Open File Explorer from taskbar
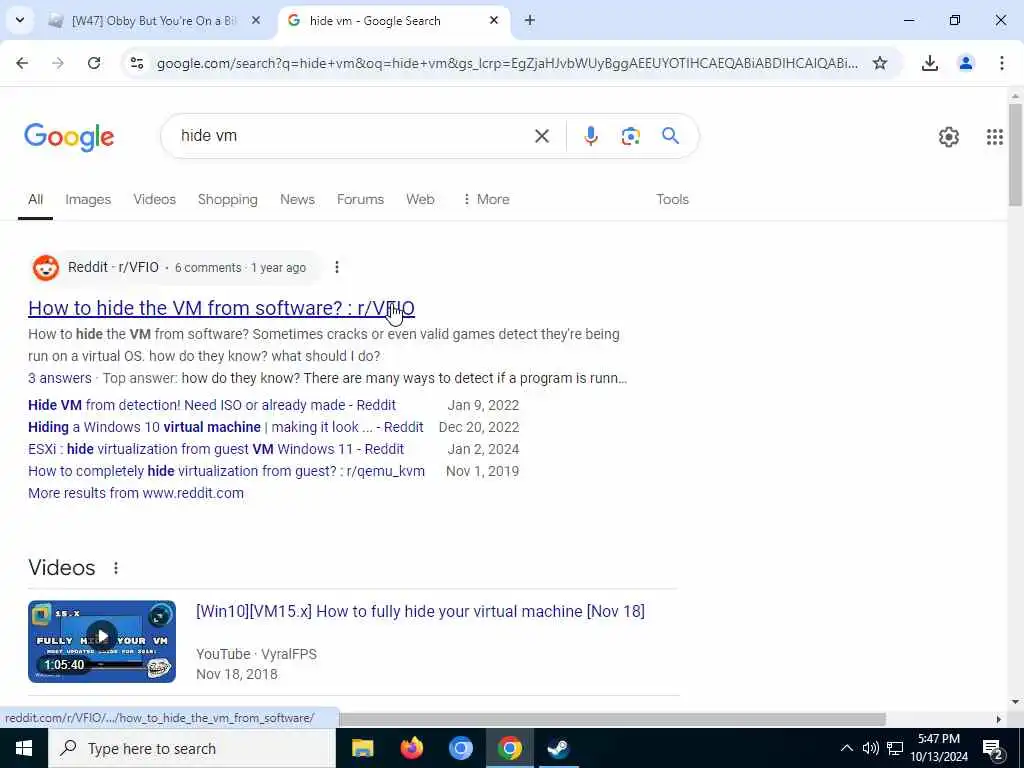This screenshot has width=1024, height=768. tap(362, 748)
